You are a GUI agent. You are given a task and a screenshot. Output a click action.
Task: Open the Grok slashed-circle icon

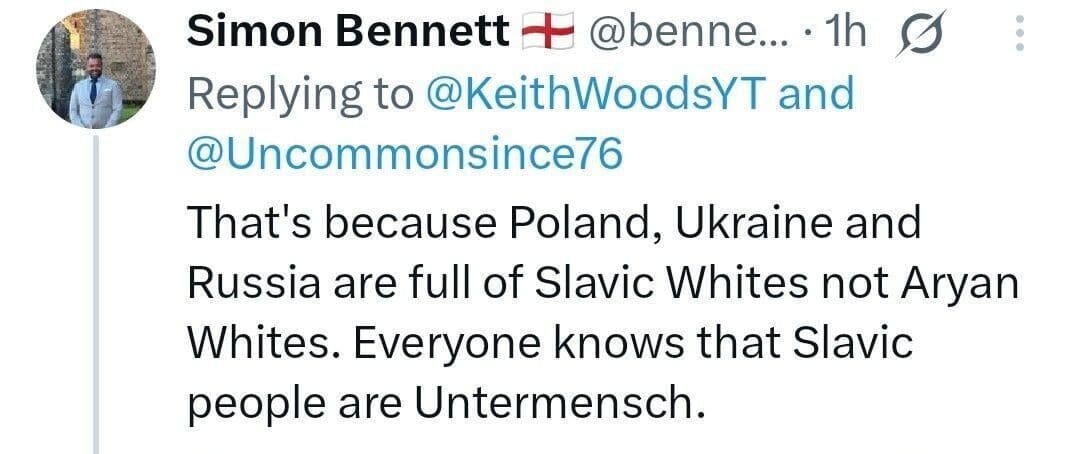(x=917, y=37)
